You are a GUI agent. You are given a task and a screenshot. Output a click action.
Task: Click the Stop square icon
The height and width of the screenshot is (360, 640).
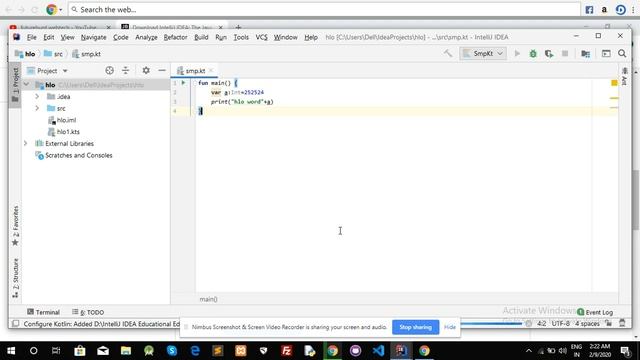[x=565, y=53]
